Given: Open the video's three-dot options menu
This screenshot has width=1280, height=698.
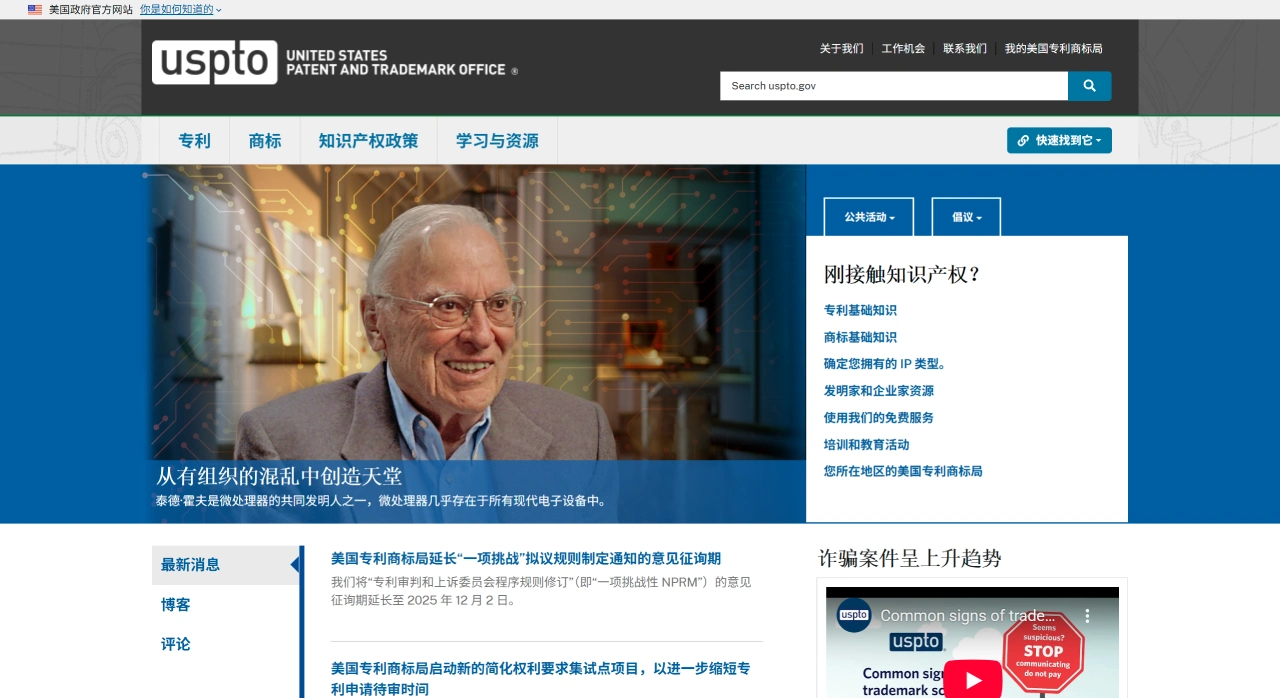Looking at the screenshot, I should pyautogui.click(x=1089, y=616).
